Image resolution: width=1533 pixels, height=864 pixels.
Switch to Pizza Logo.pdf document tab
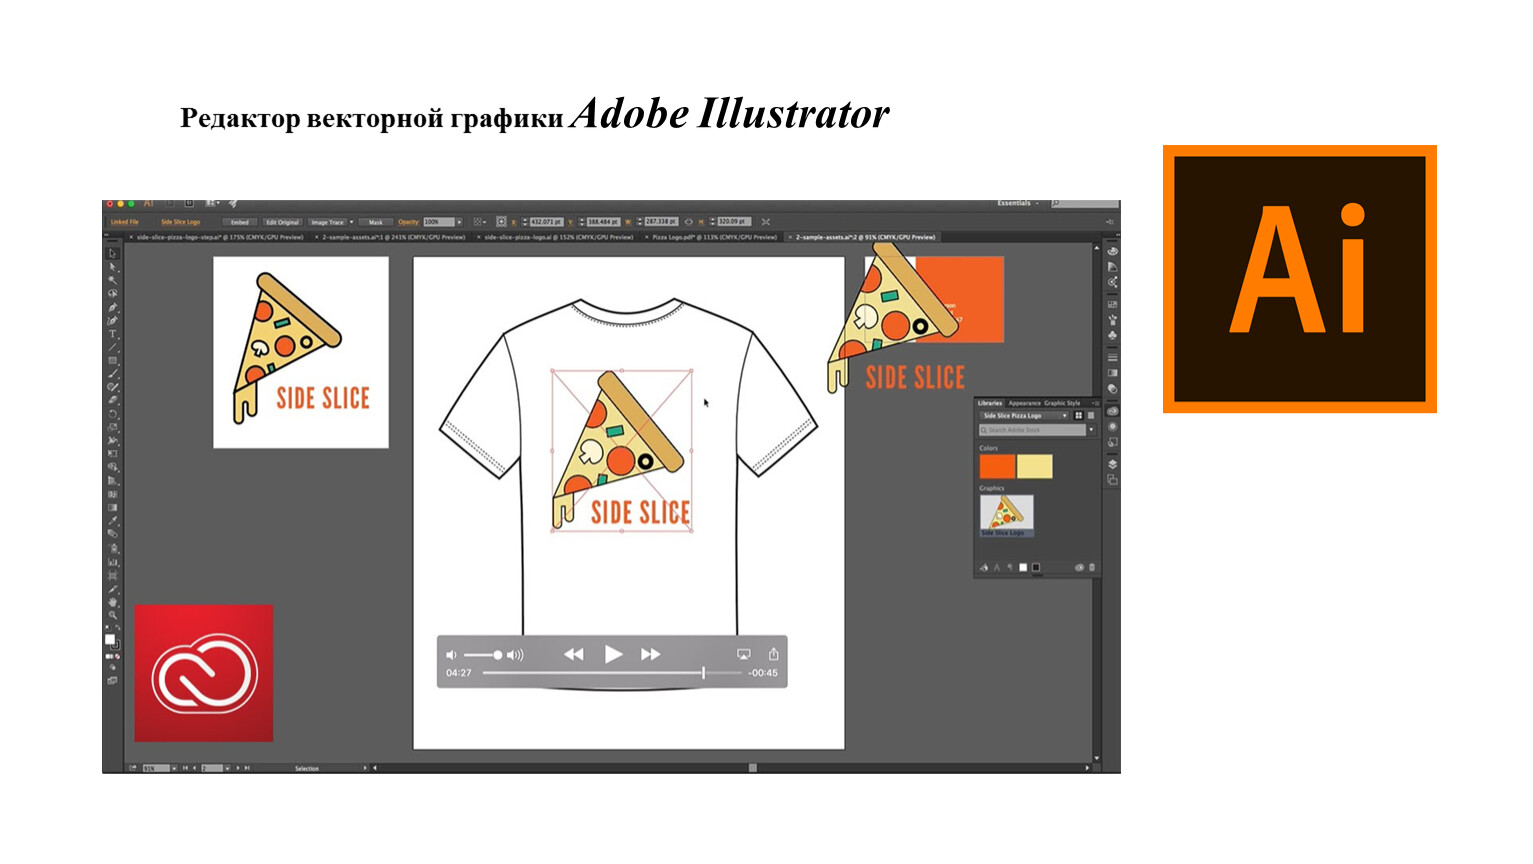pos(713,238)
